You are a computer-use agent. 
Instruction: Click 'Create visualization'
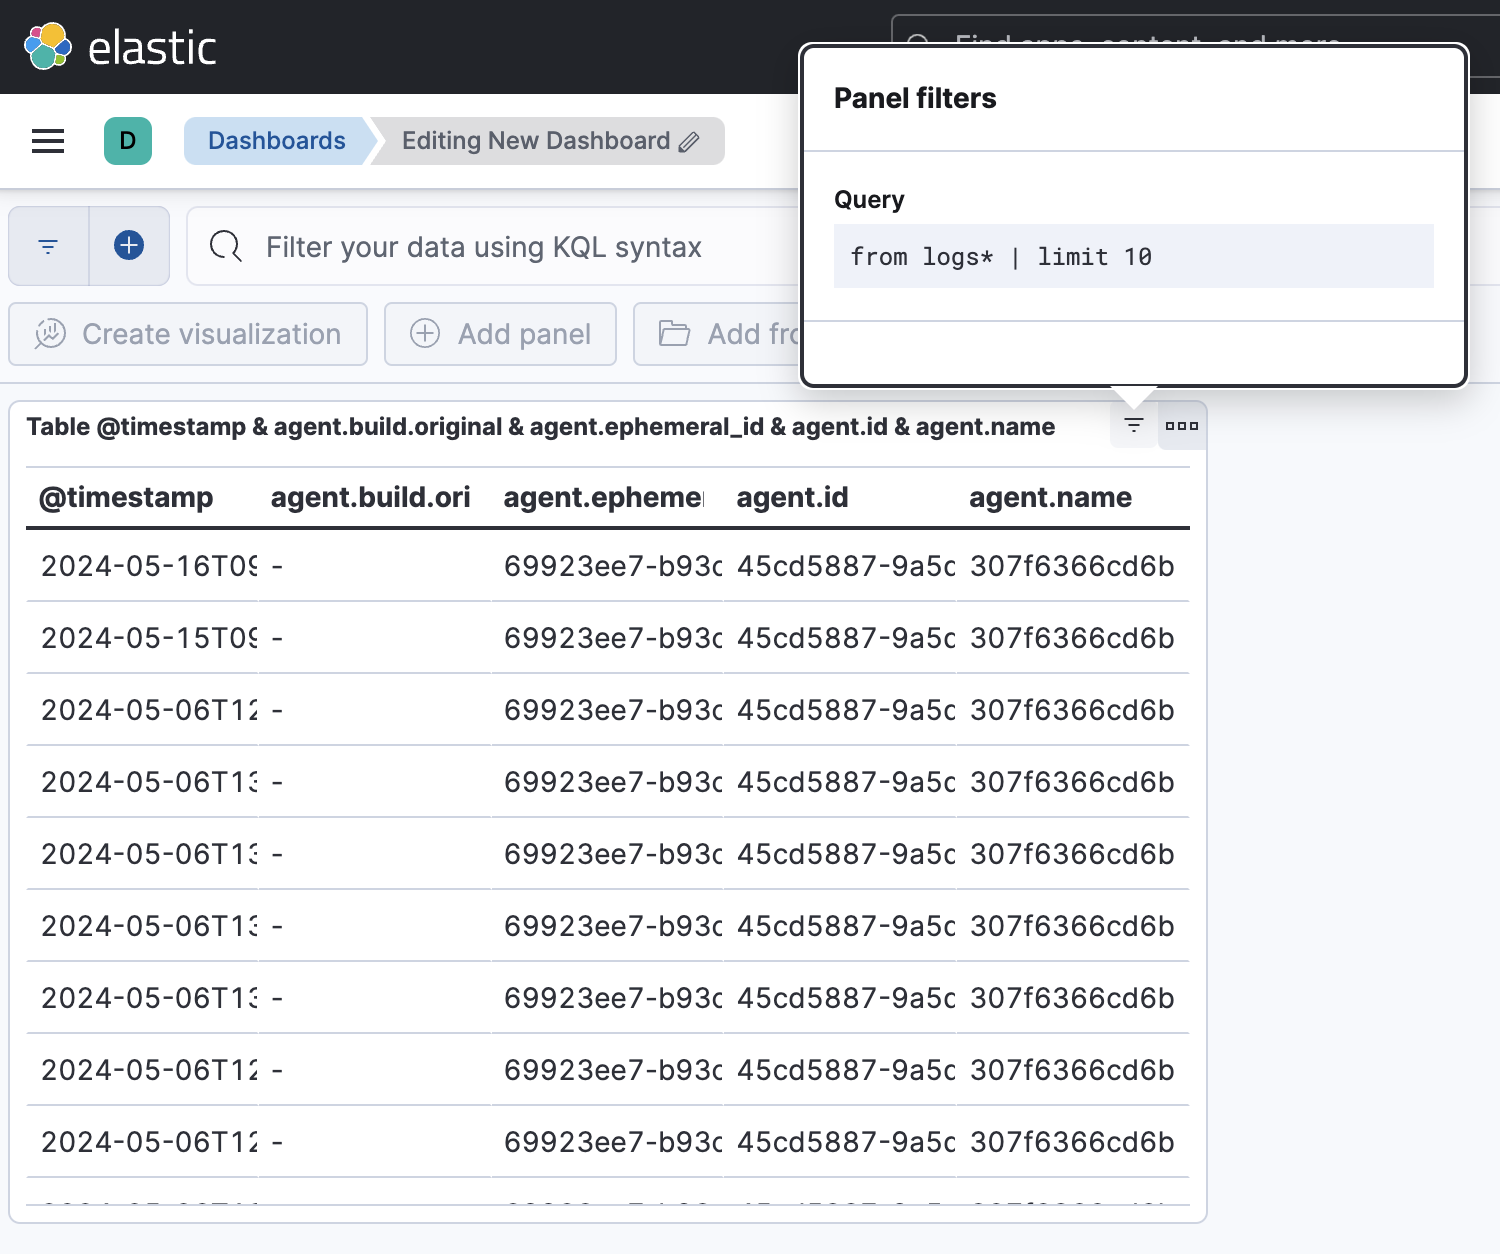[x=188, y=334]
